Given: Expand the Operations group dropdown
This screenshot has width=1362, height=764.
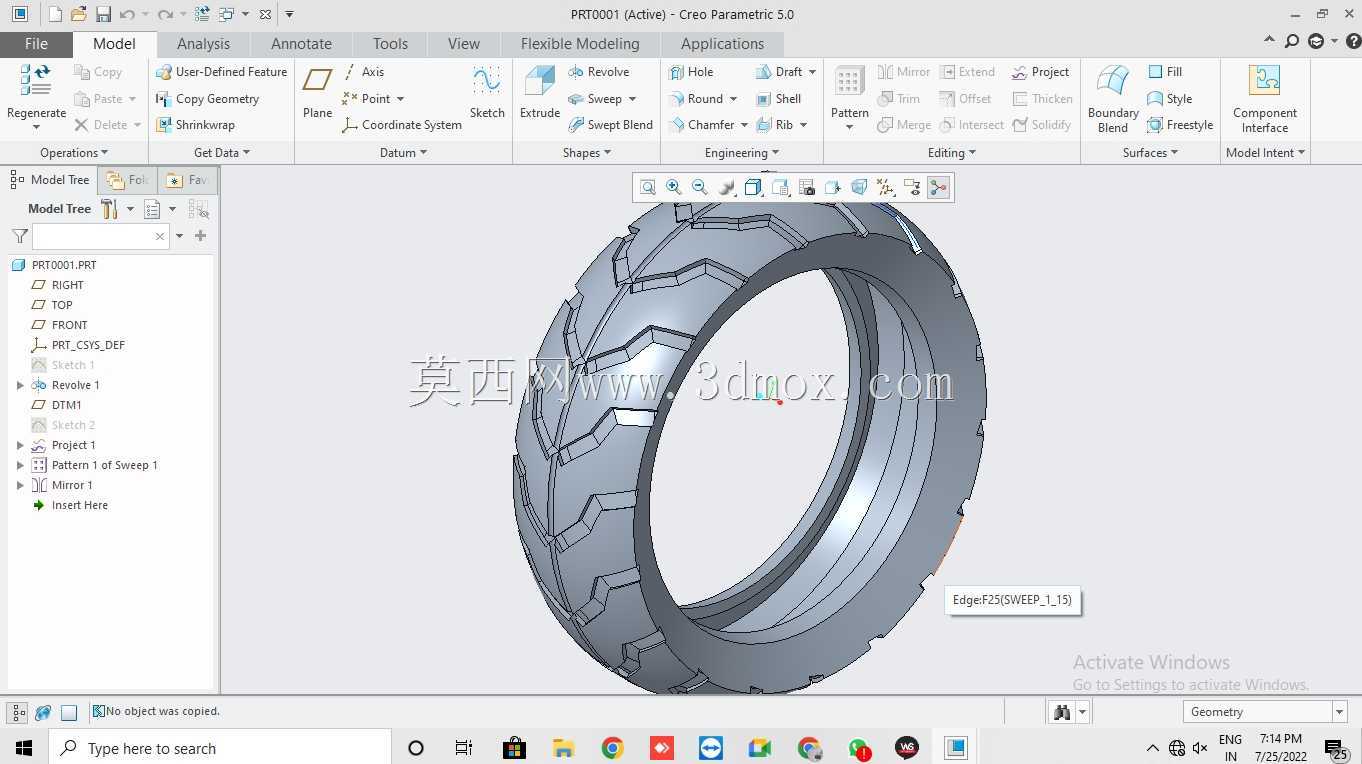Looking at the screenshot, I should pyautogui.click(x=74, y=153).
